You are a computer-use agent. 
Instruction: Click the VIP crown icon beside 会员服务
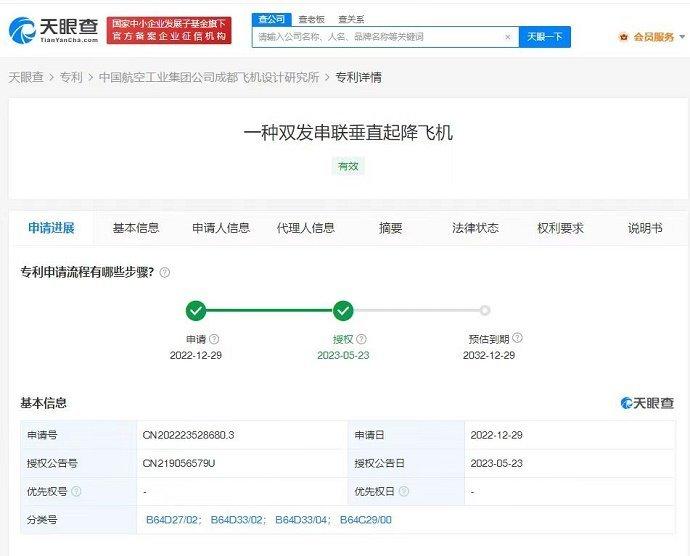(x=624, y=37)
